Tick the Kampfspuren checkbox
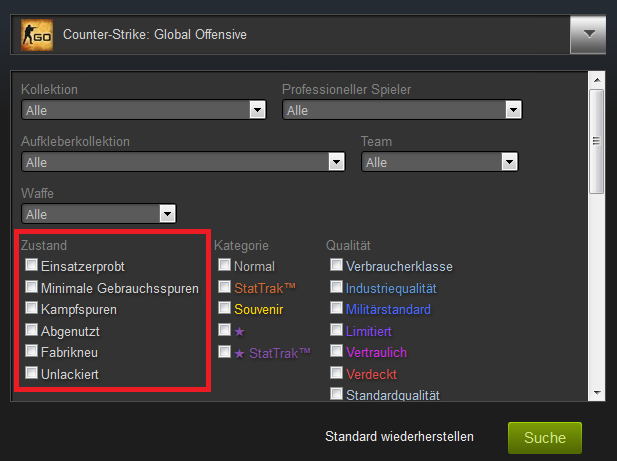617x461 pixels. coord(33,310)
